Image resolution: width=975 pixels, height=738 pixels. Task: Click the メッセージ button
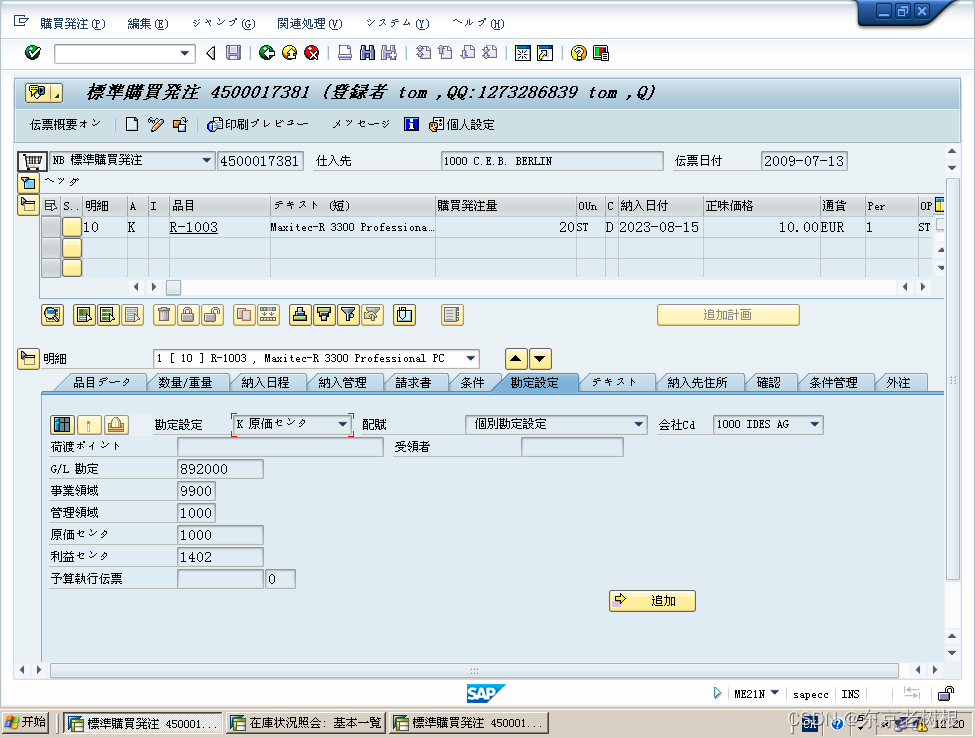pyautogui.click(x=361, y=124)
